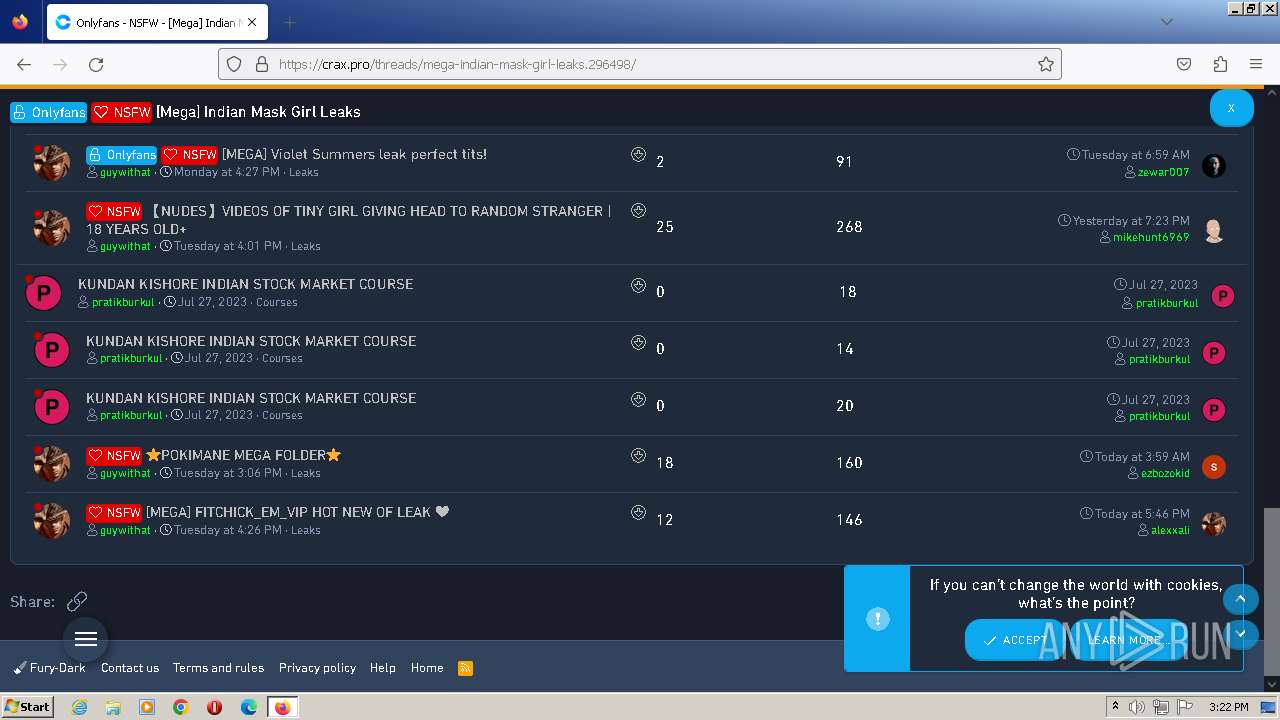
Task: Open volume control in system tray
Action: point(1137,707)
